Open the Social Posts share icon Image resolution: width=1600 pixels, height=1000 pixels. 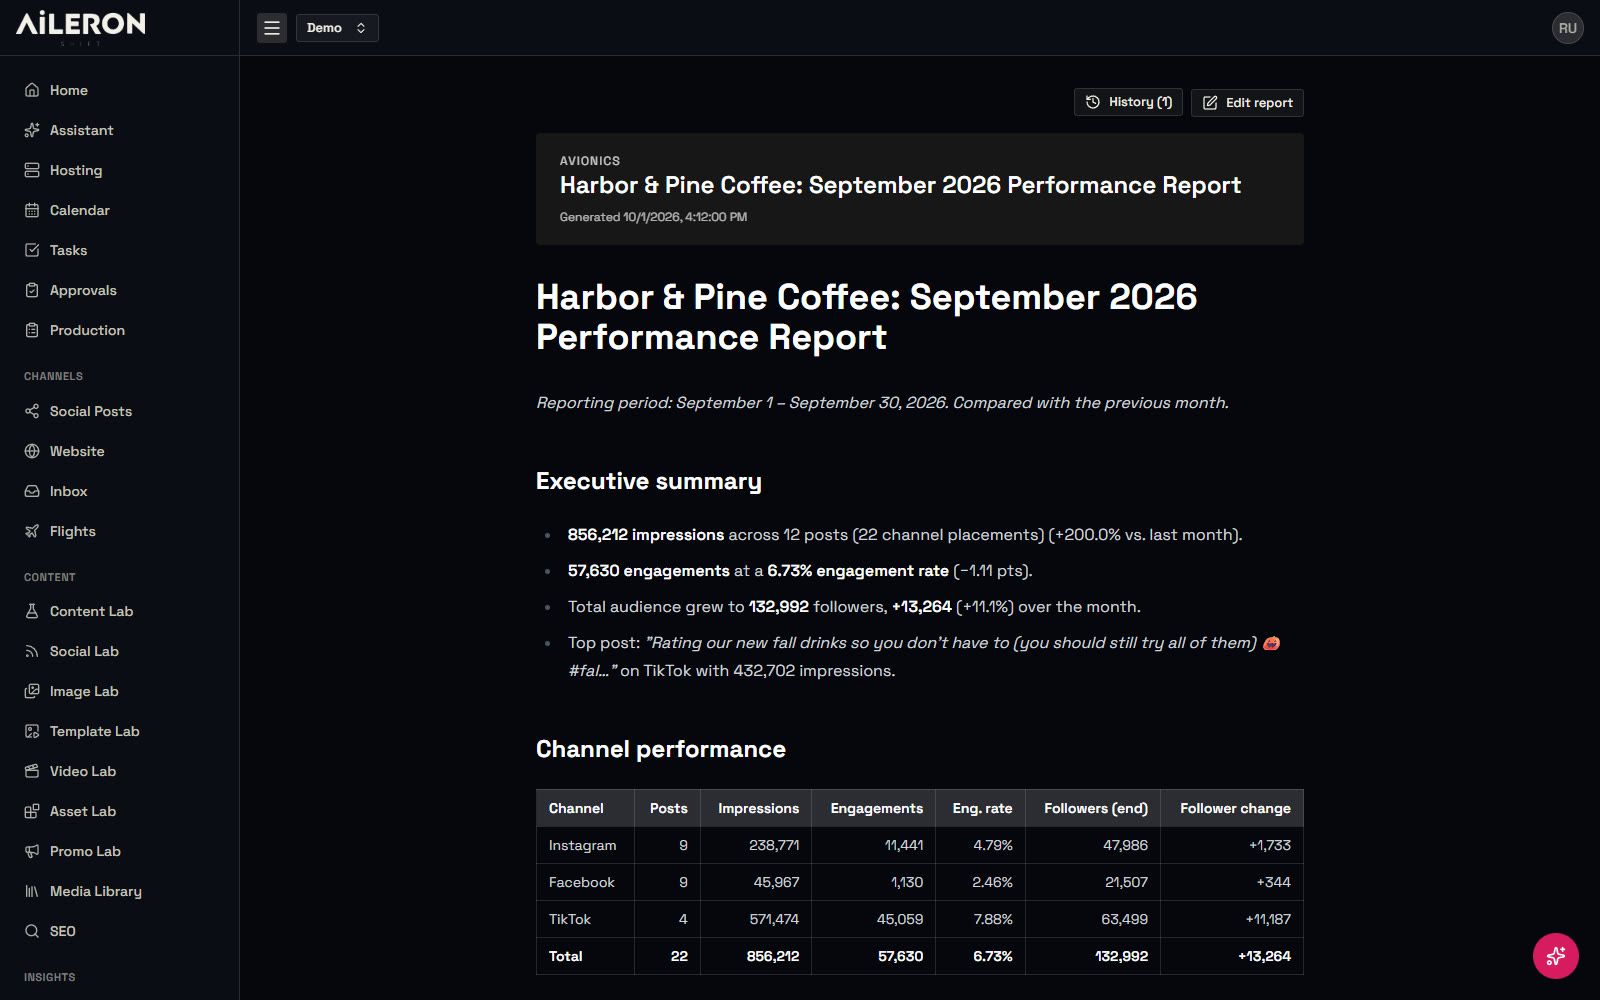coord(32,411)
